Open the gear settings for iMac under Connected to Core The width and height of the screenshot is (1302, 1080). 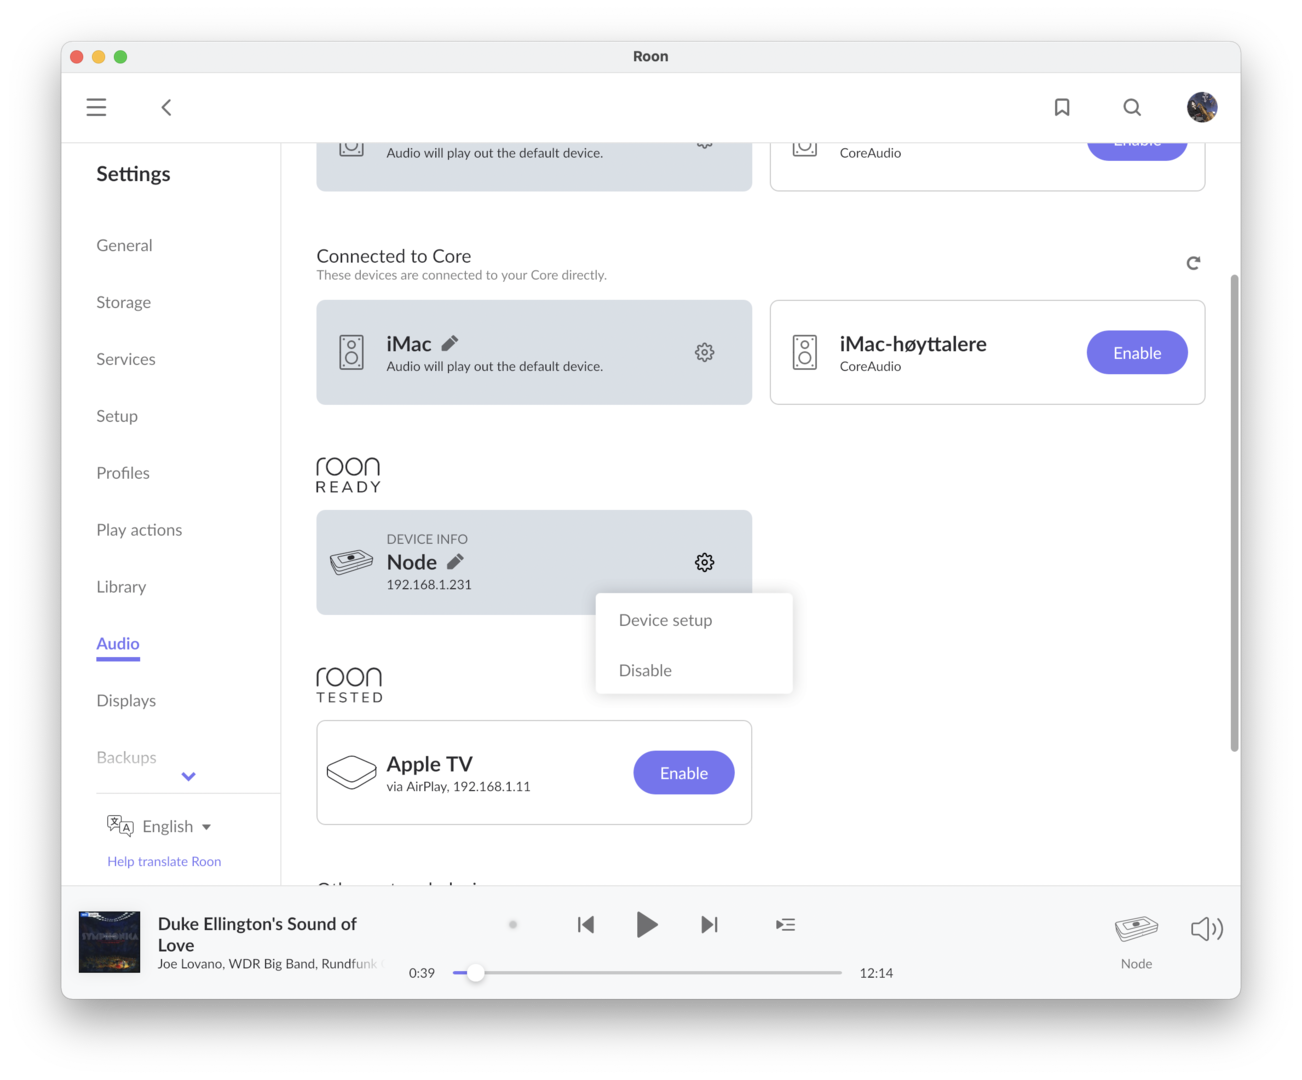tap(705, 352)
